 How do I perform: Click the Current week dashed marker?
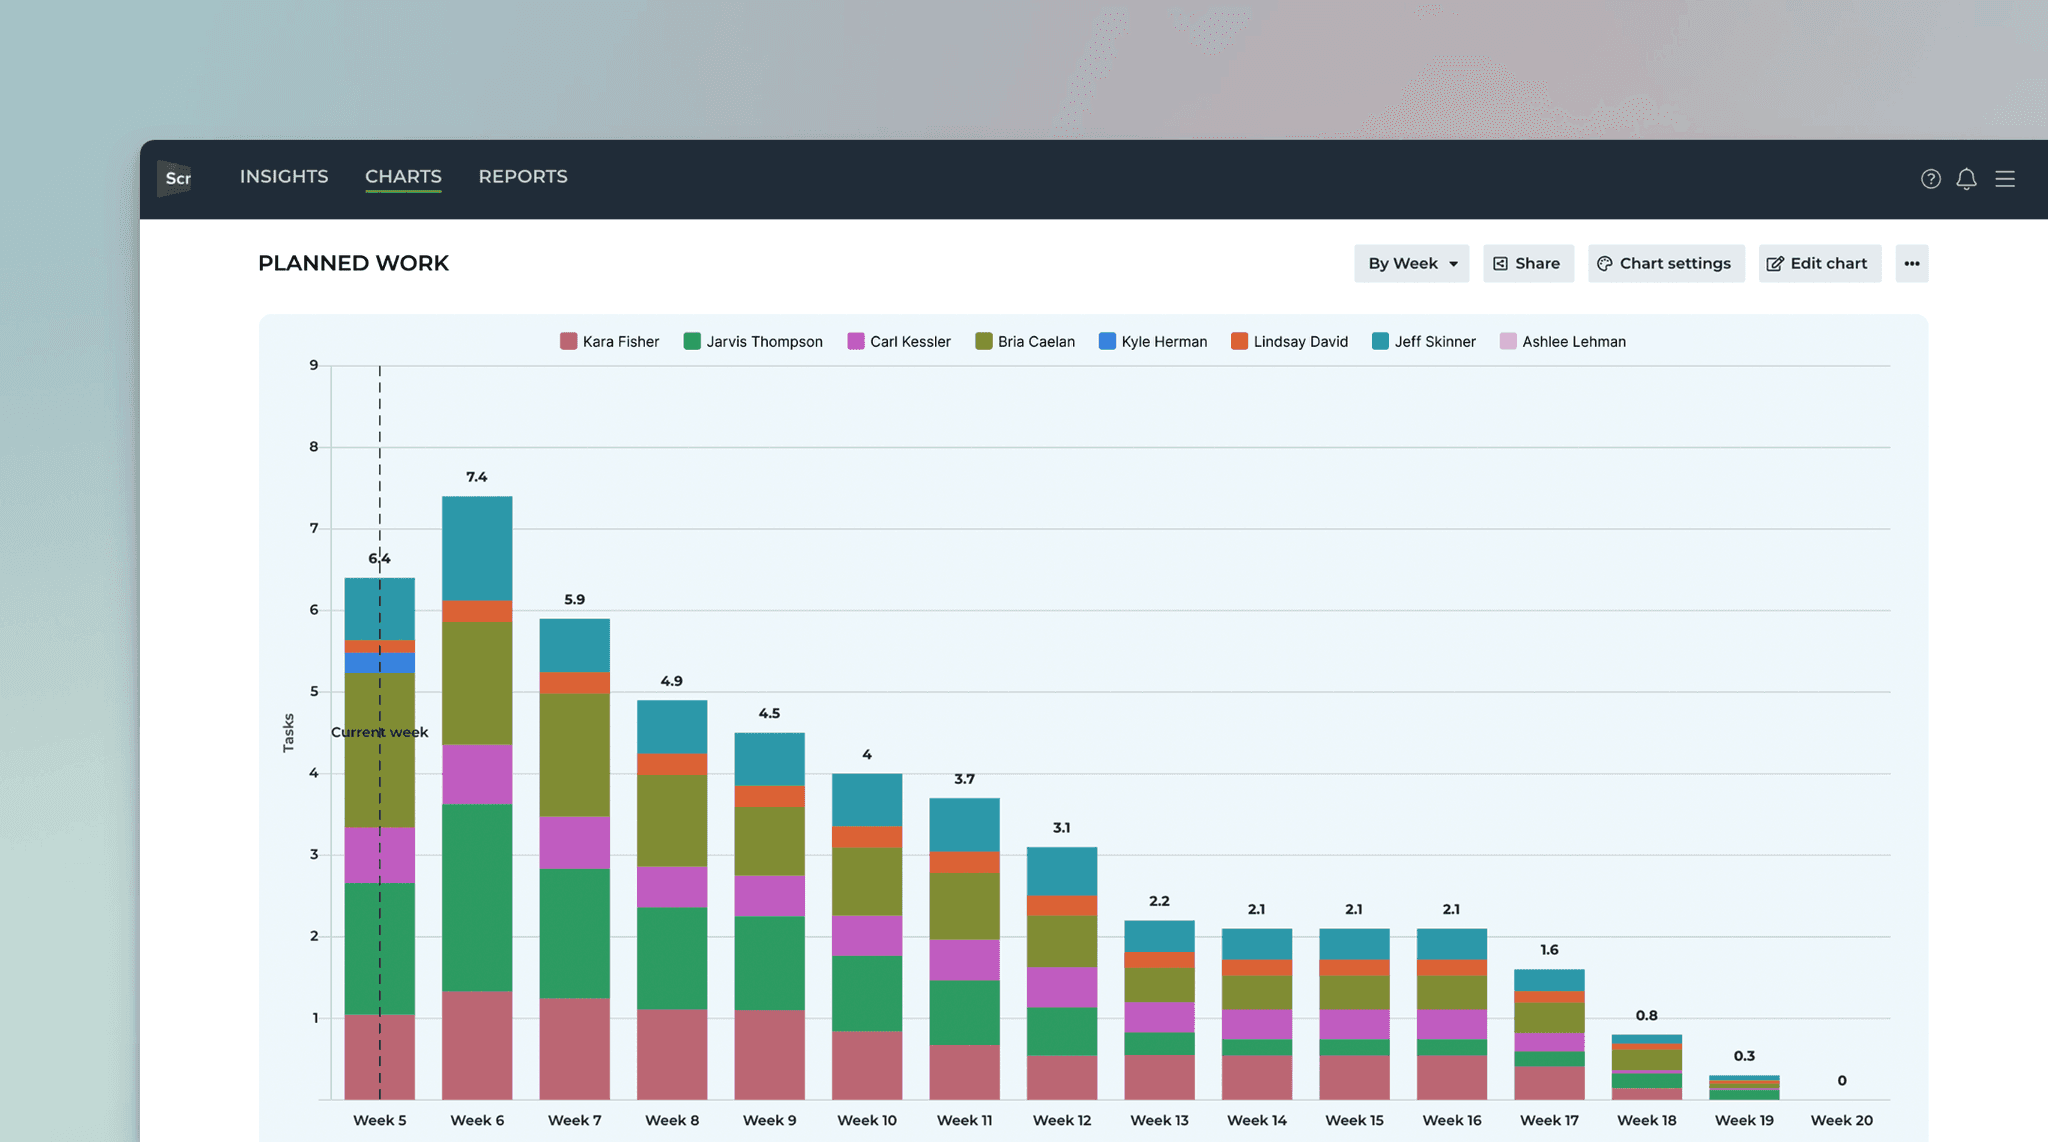pyautogui.click(x=380, y=731)
